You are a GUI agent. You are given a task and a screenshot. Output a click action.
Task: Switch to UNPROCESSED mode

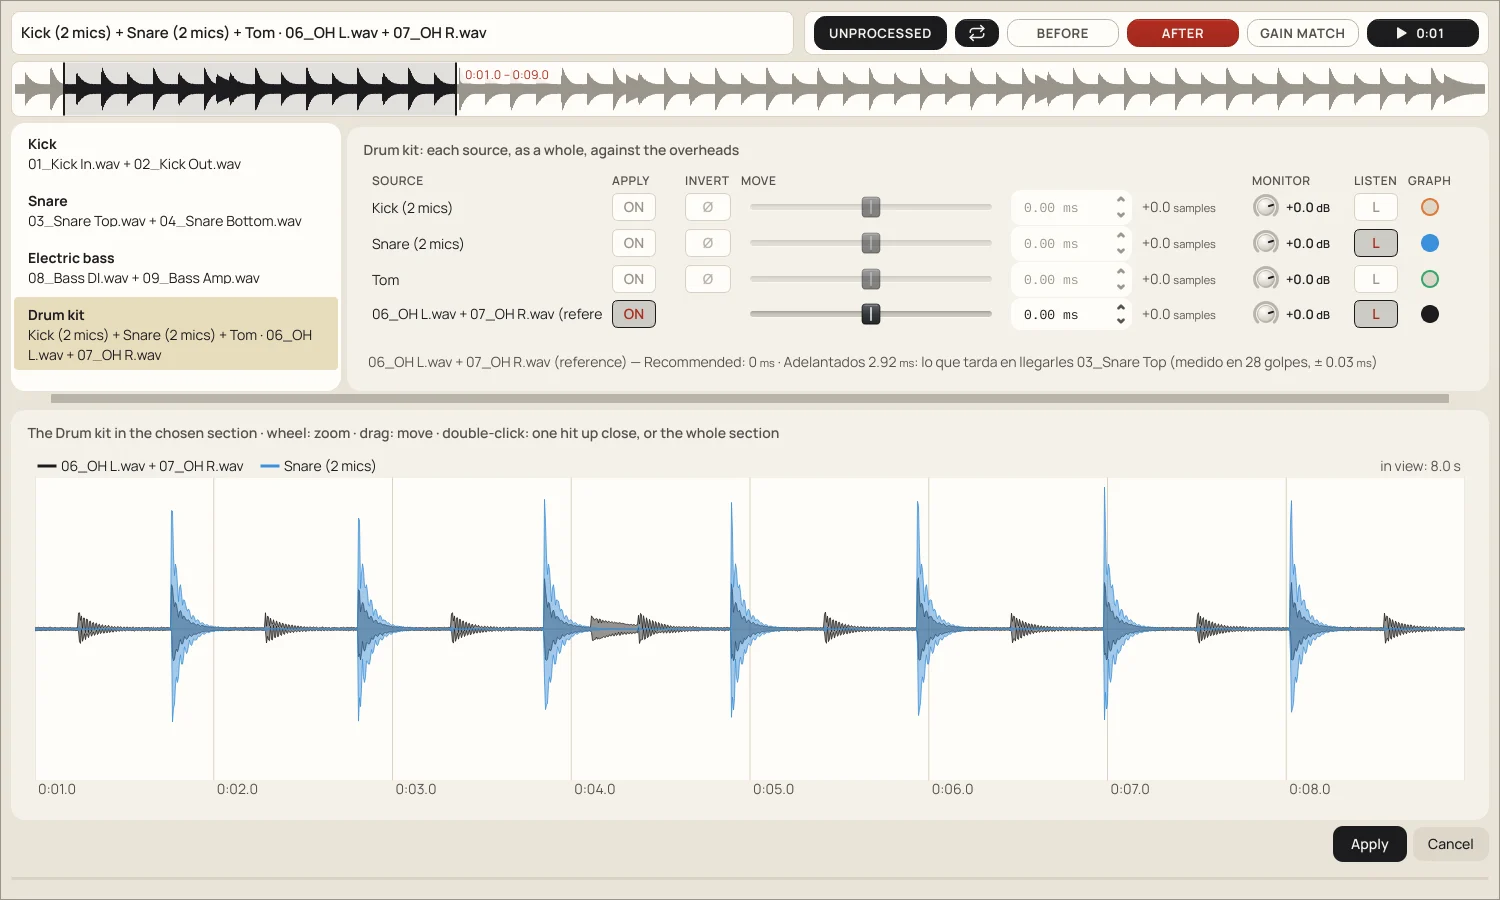point(880,33)
